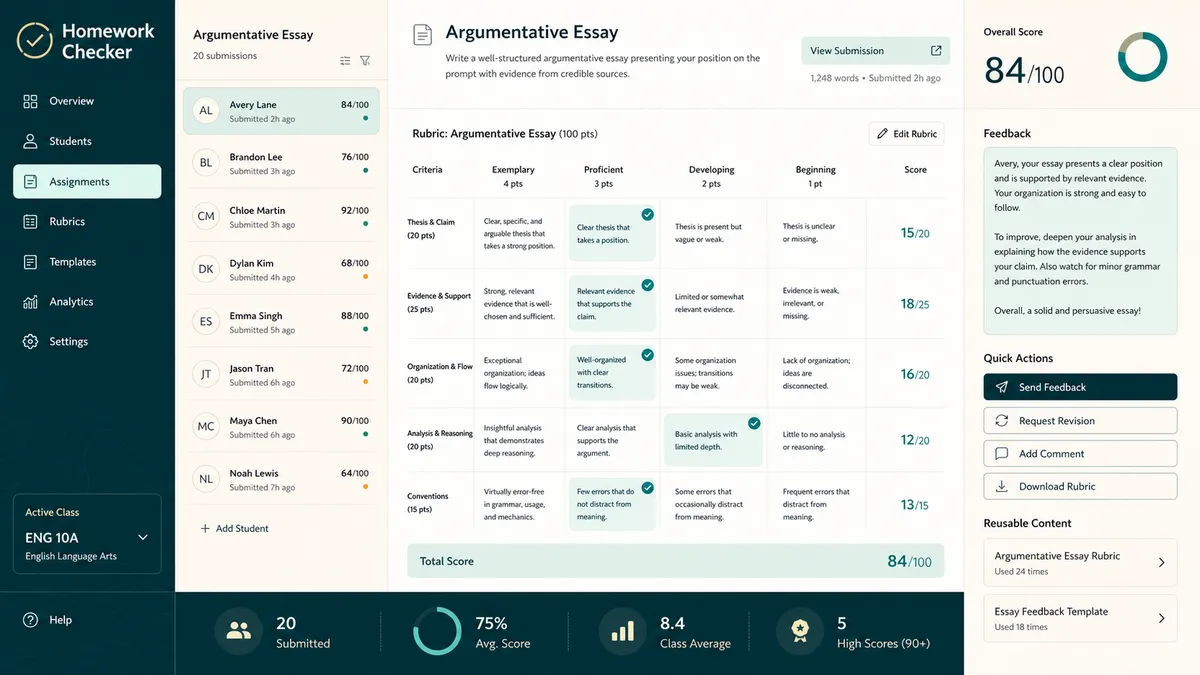Click the feedback text box
1200x675 pixels.
1080,240
